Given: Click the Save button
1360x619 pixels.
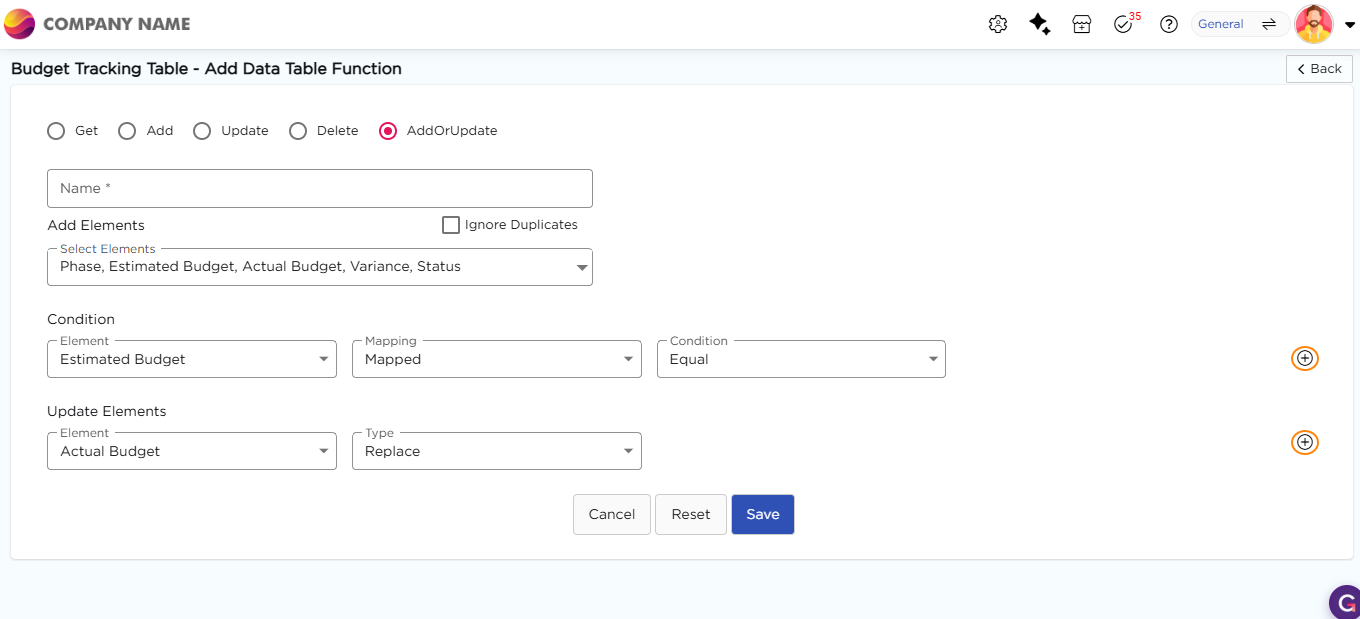Looking at the screenshot, I should click(x=762, y=514).
